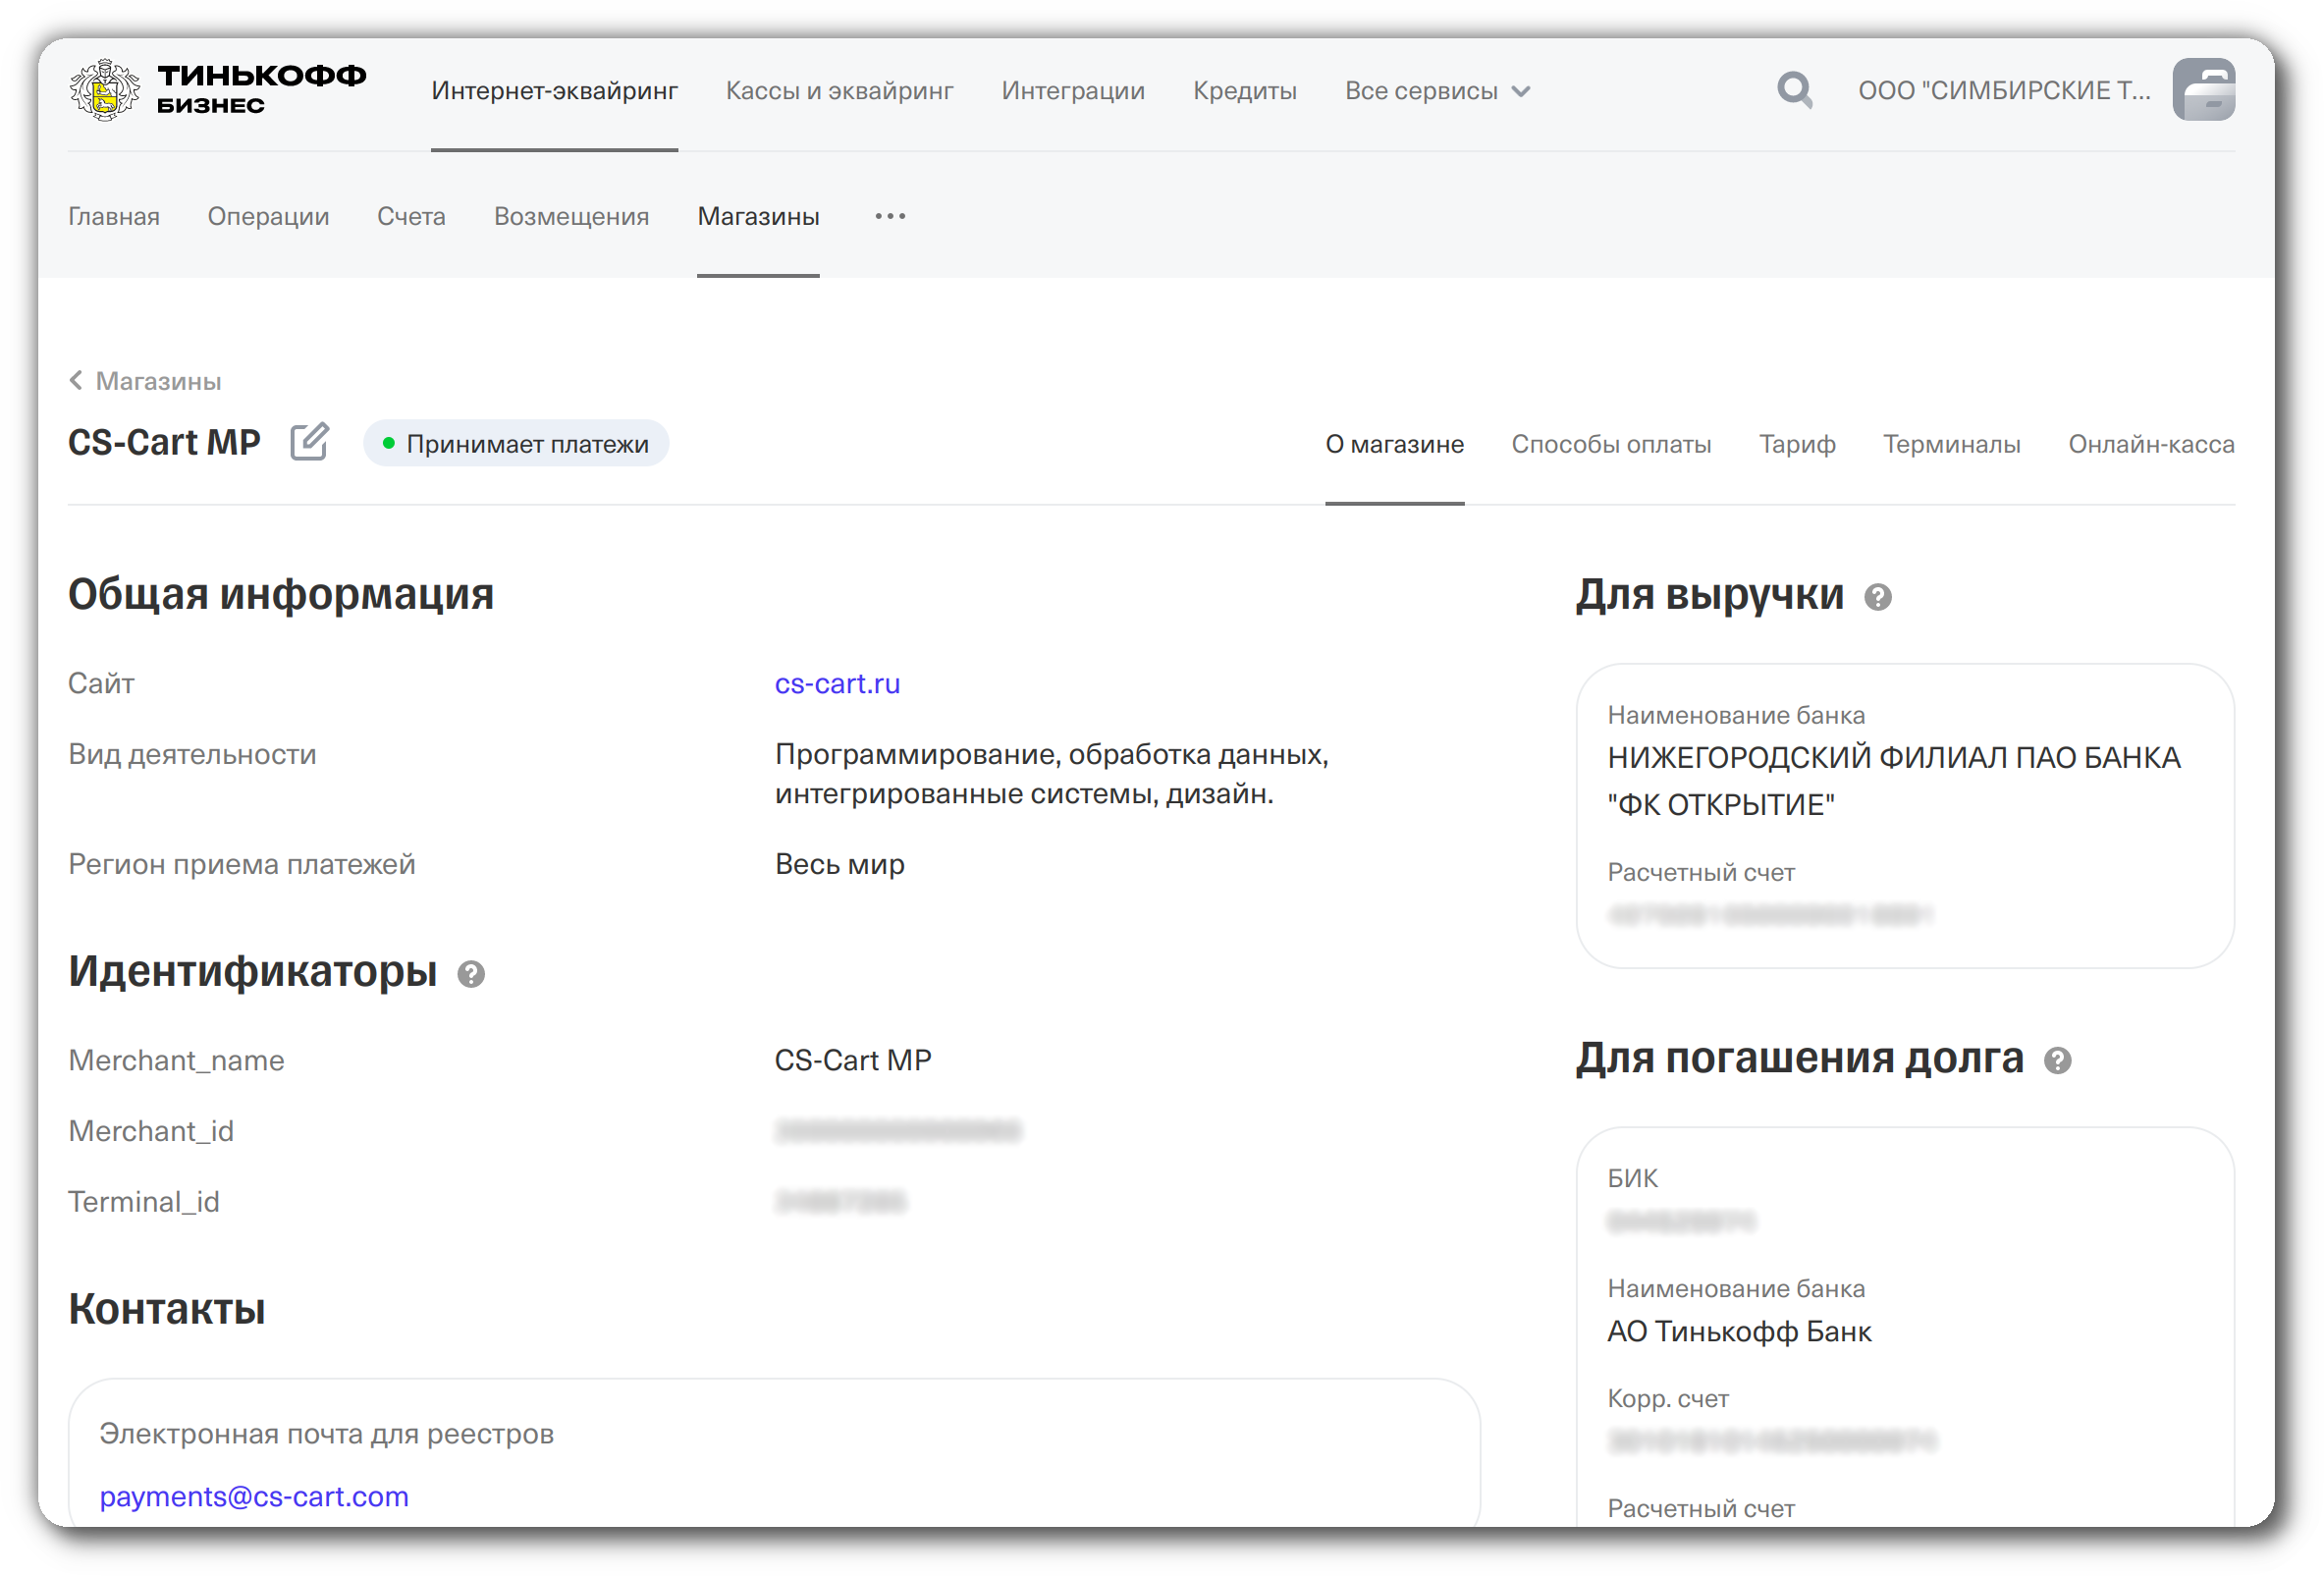The image size is (2324, 1576).
Task: Select the Терминалы tab
Action: (1951, 444)
